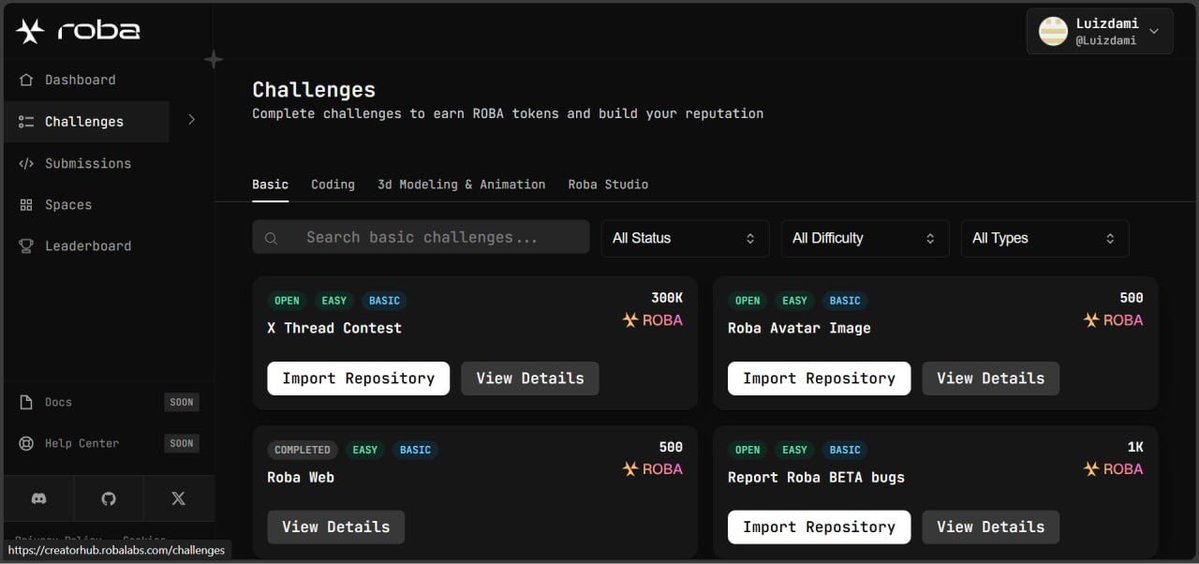Screen dimensions: 1199x564
Task: Click the Docs file icon
Action: pyautogui.click(x=26, y=402)
